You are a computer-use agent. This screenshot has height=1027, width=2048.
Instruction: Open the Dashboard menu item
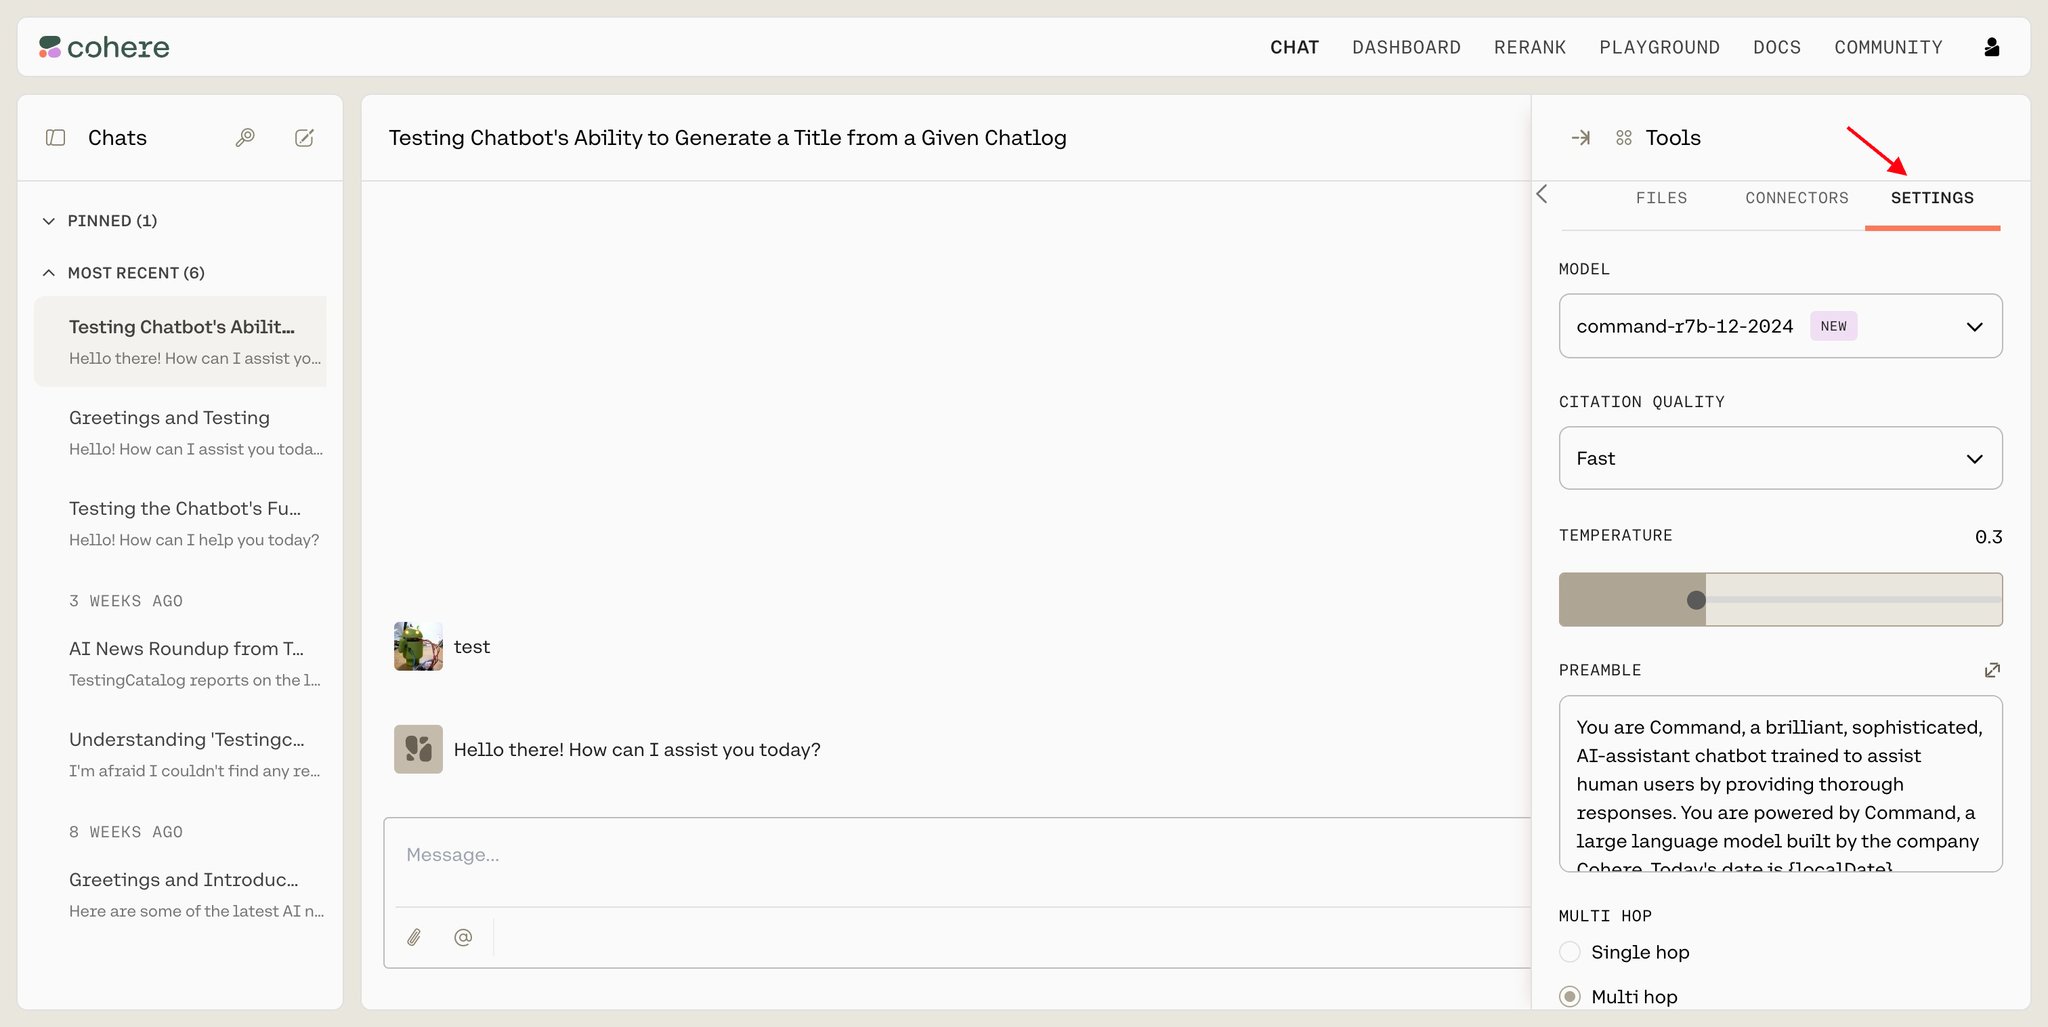1406,47
